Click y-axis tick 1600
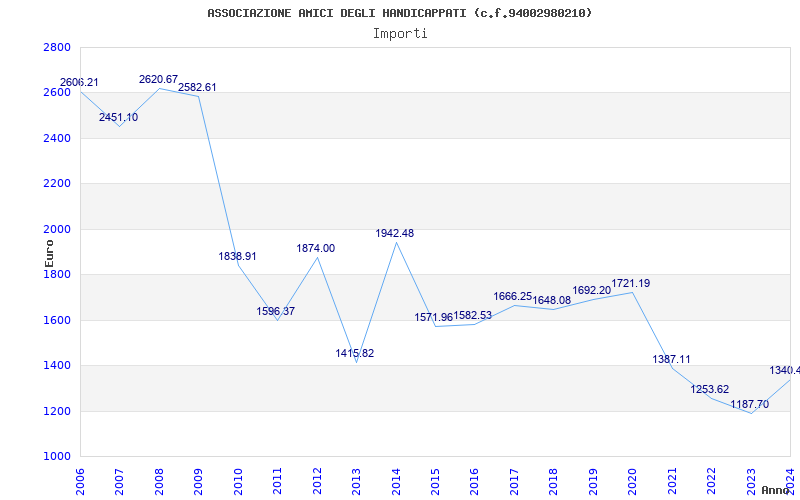Image resolution: width=800 pixels, height=500 pixels. coord(57,320)
